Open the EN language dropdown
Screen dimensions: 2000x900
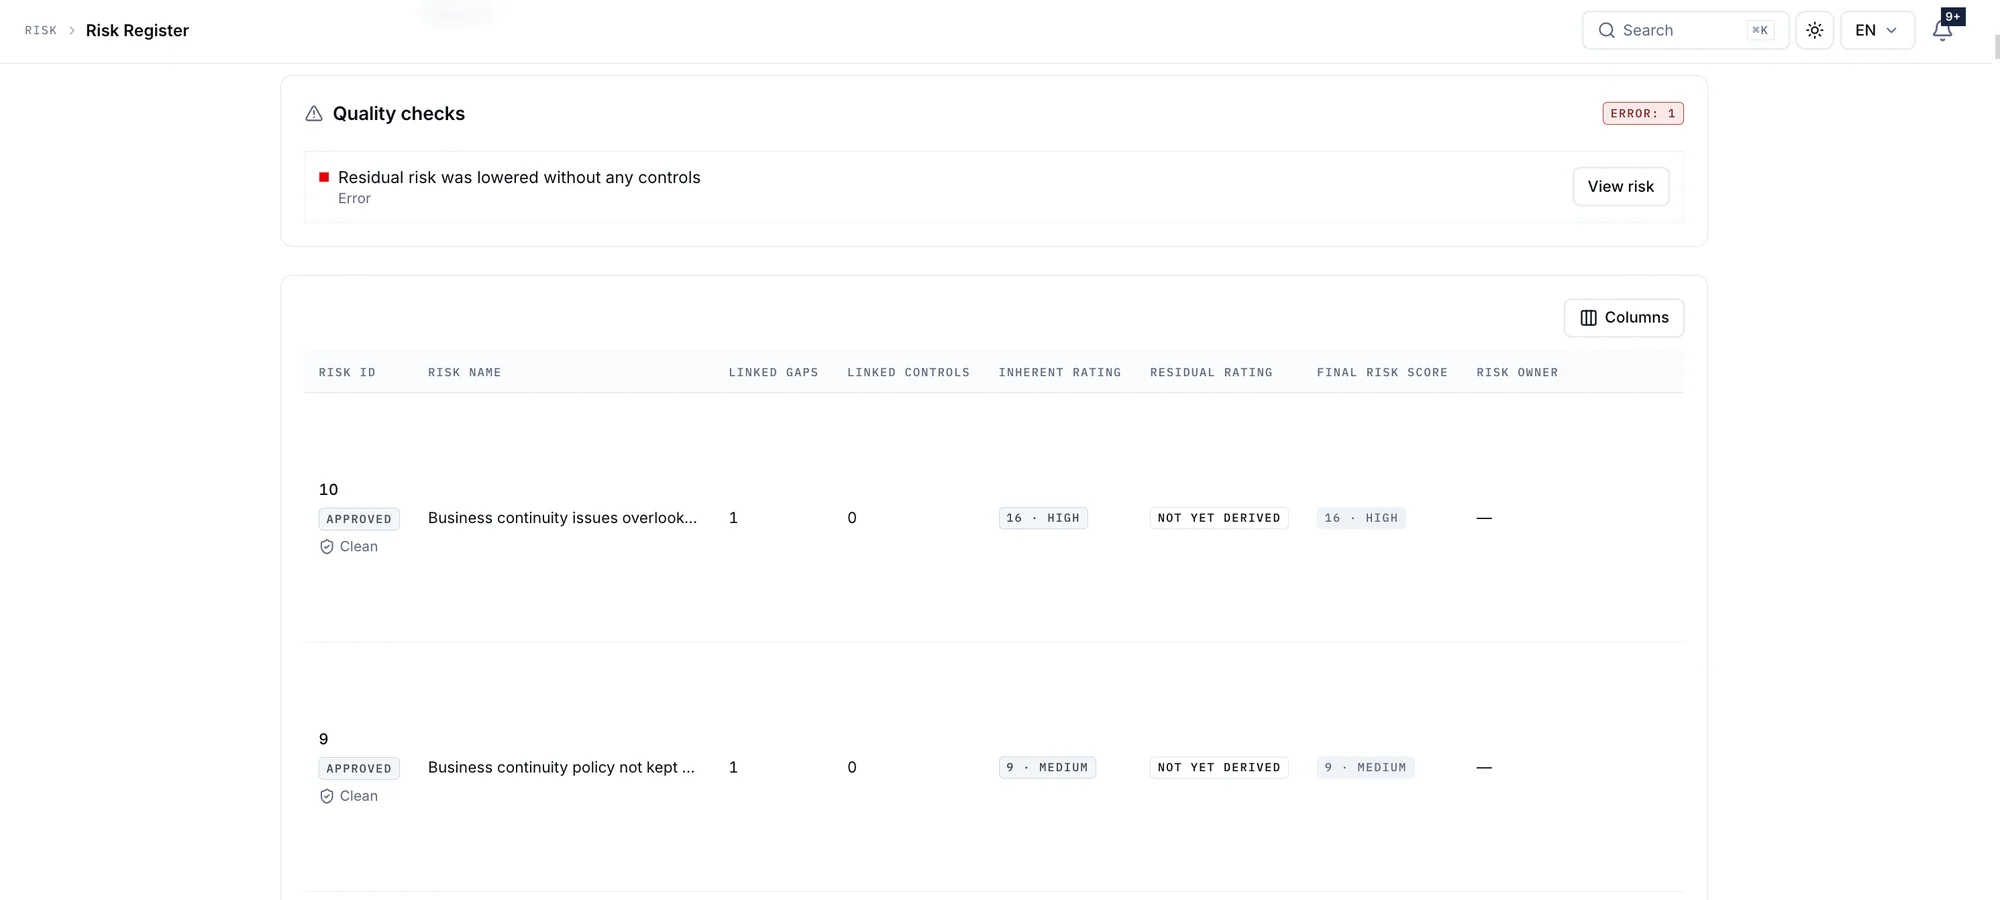pyautogui.click(x=1877, y=30)
